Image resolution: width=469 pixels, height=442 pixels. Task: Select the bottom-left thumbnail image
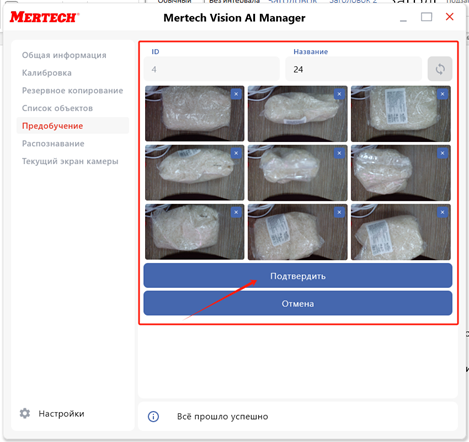(x=195, y=232)
